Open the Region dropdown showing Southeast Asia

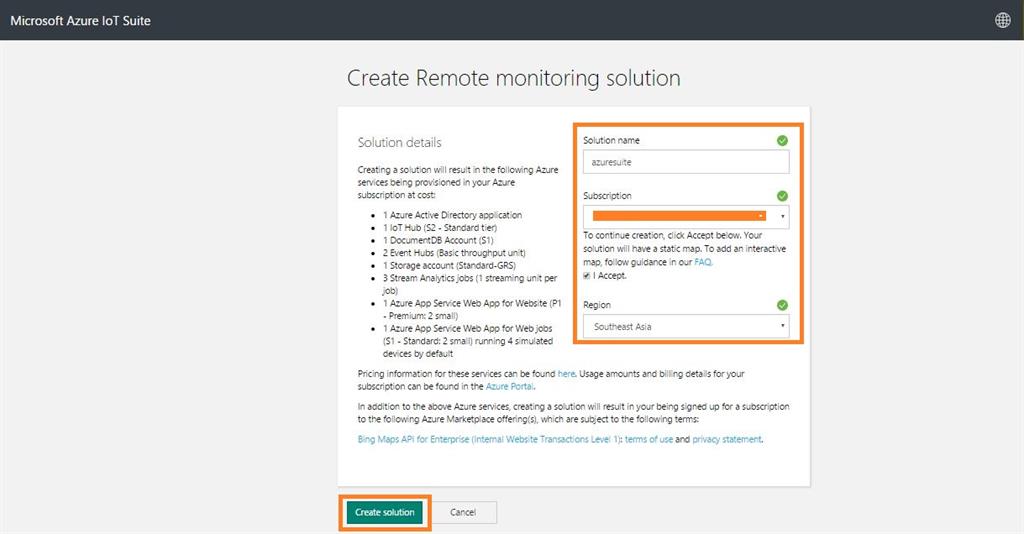point(686,326)
